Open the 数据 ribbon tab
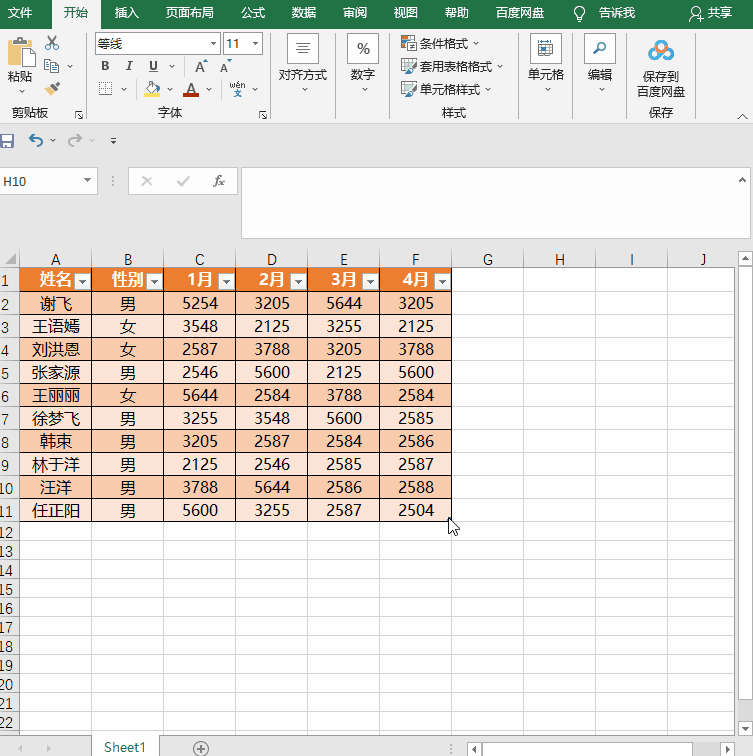 pyautogui.click(x=304, y=13)
